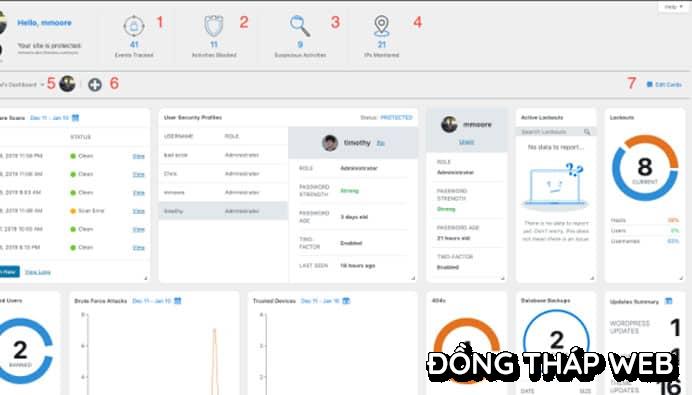Click the 11 Activities Blocked count
Screen dimensions: 692x395
pyautogui.click(x=214, y=45)
